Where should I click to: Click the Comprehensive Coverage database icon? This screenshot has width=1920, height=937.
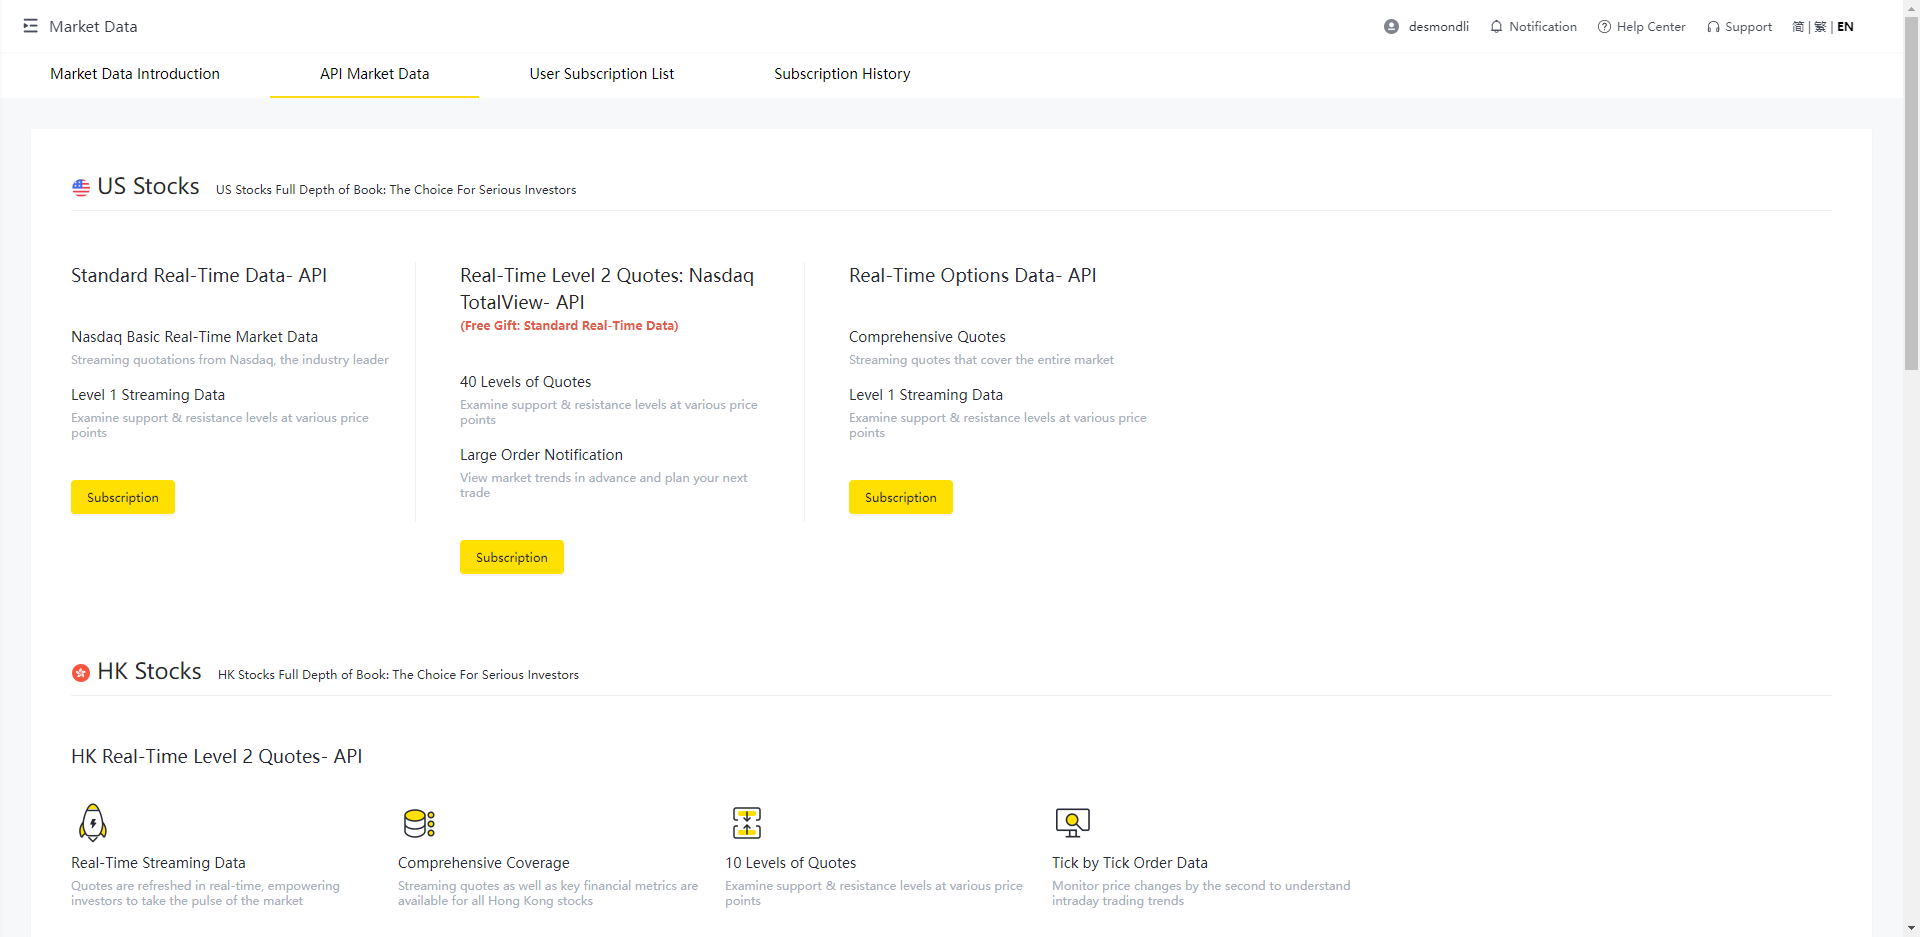click(x=419, y=823)
